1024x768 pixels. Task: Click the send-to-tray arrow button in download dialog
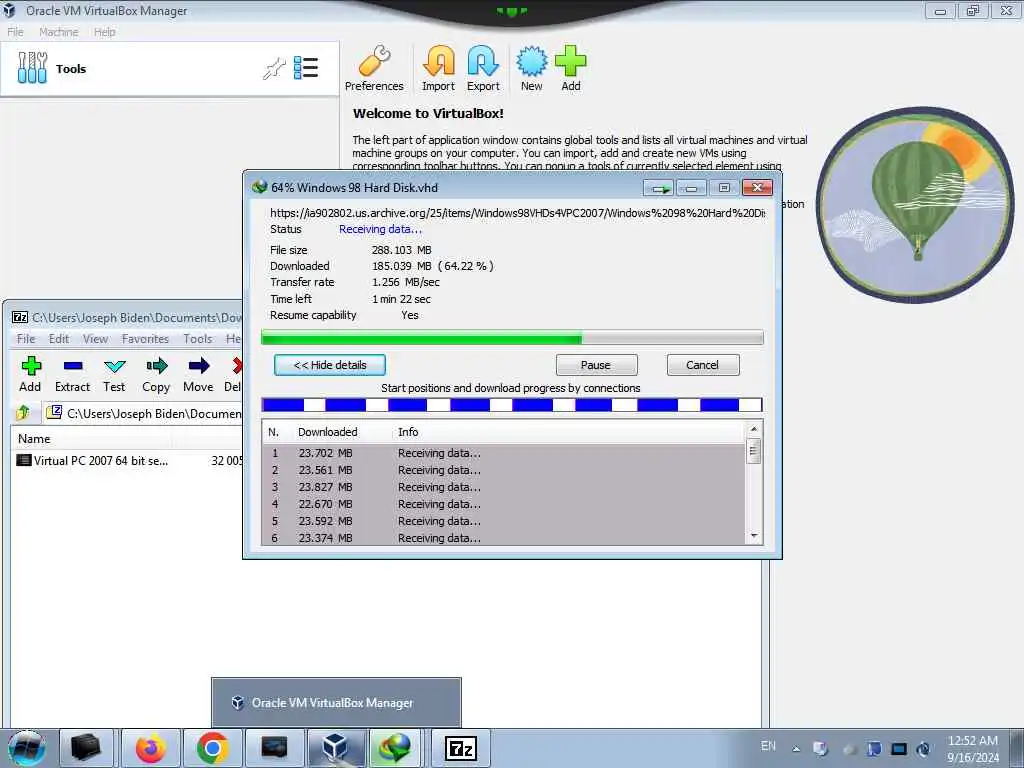[659, 188]
